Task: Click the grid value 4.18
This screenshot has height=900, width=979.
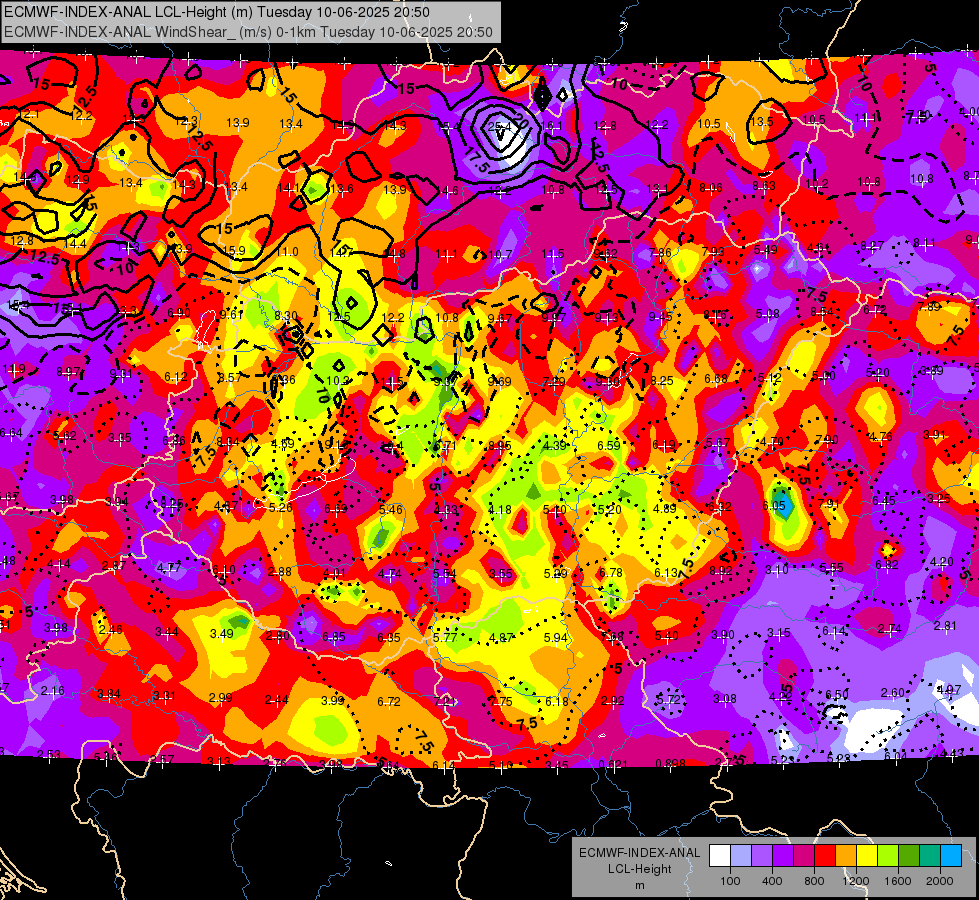Action: [500, 510]
